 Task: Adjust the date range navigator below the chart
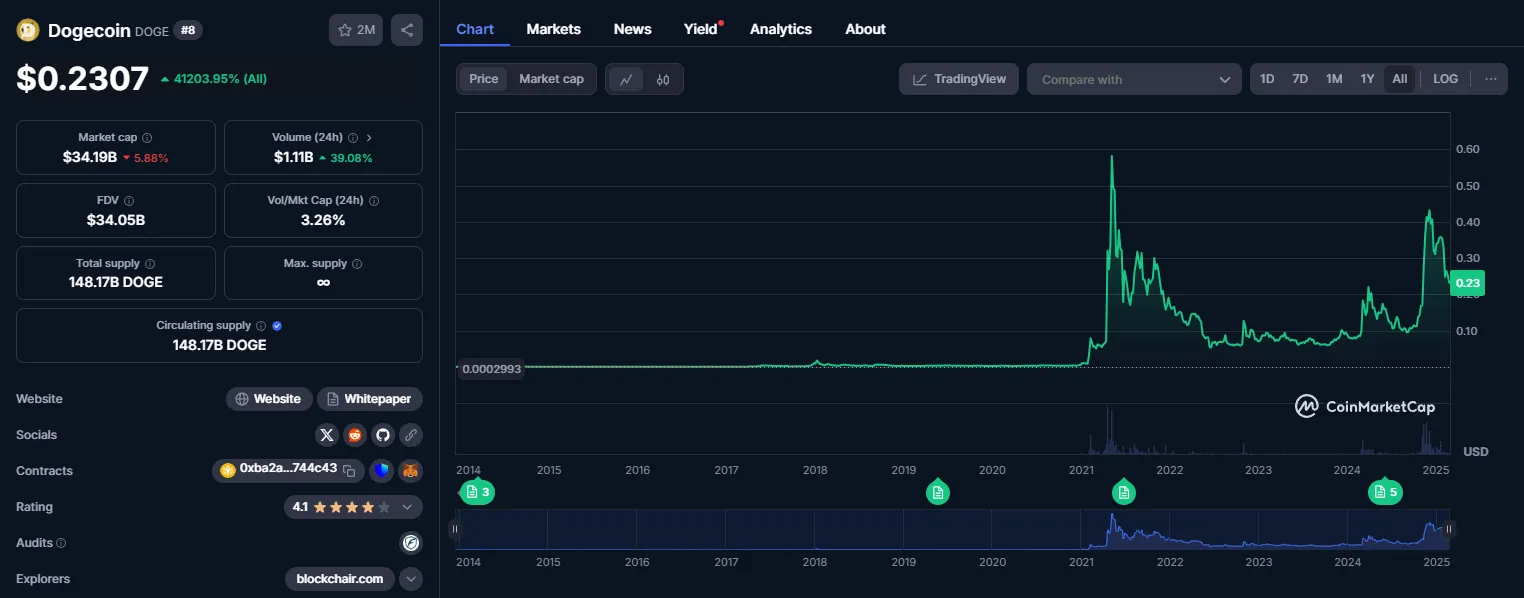pos(950,530)
